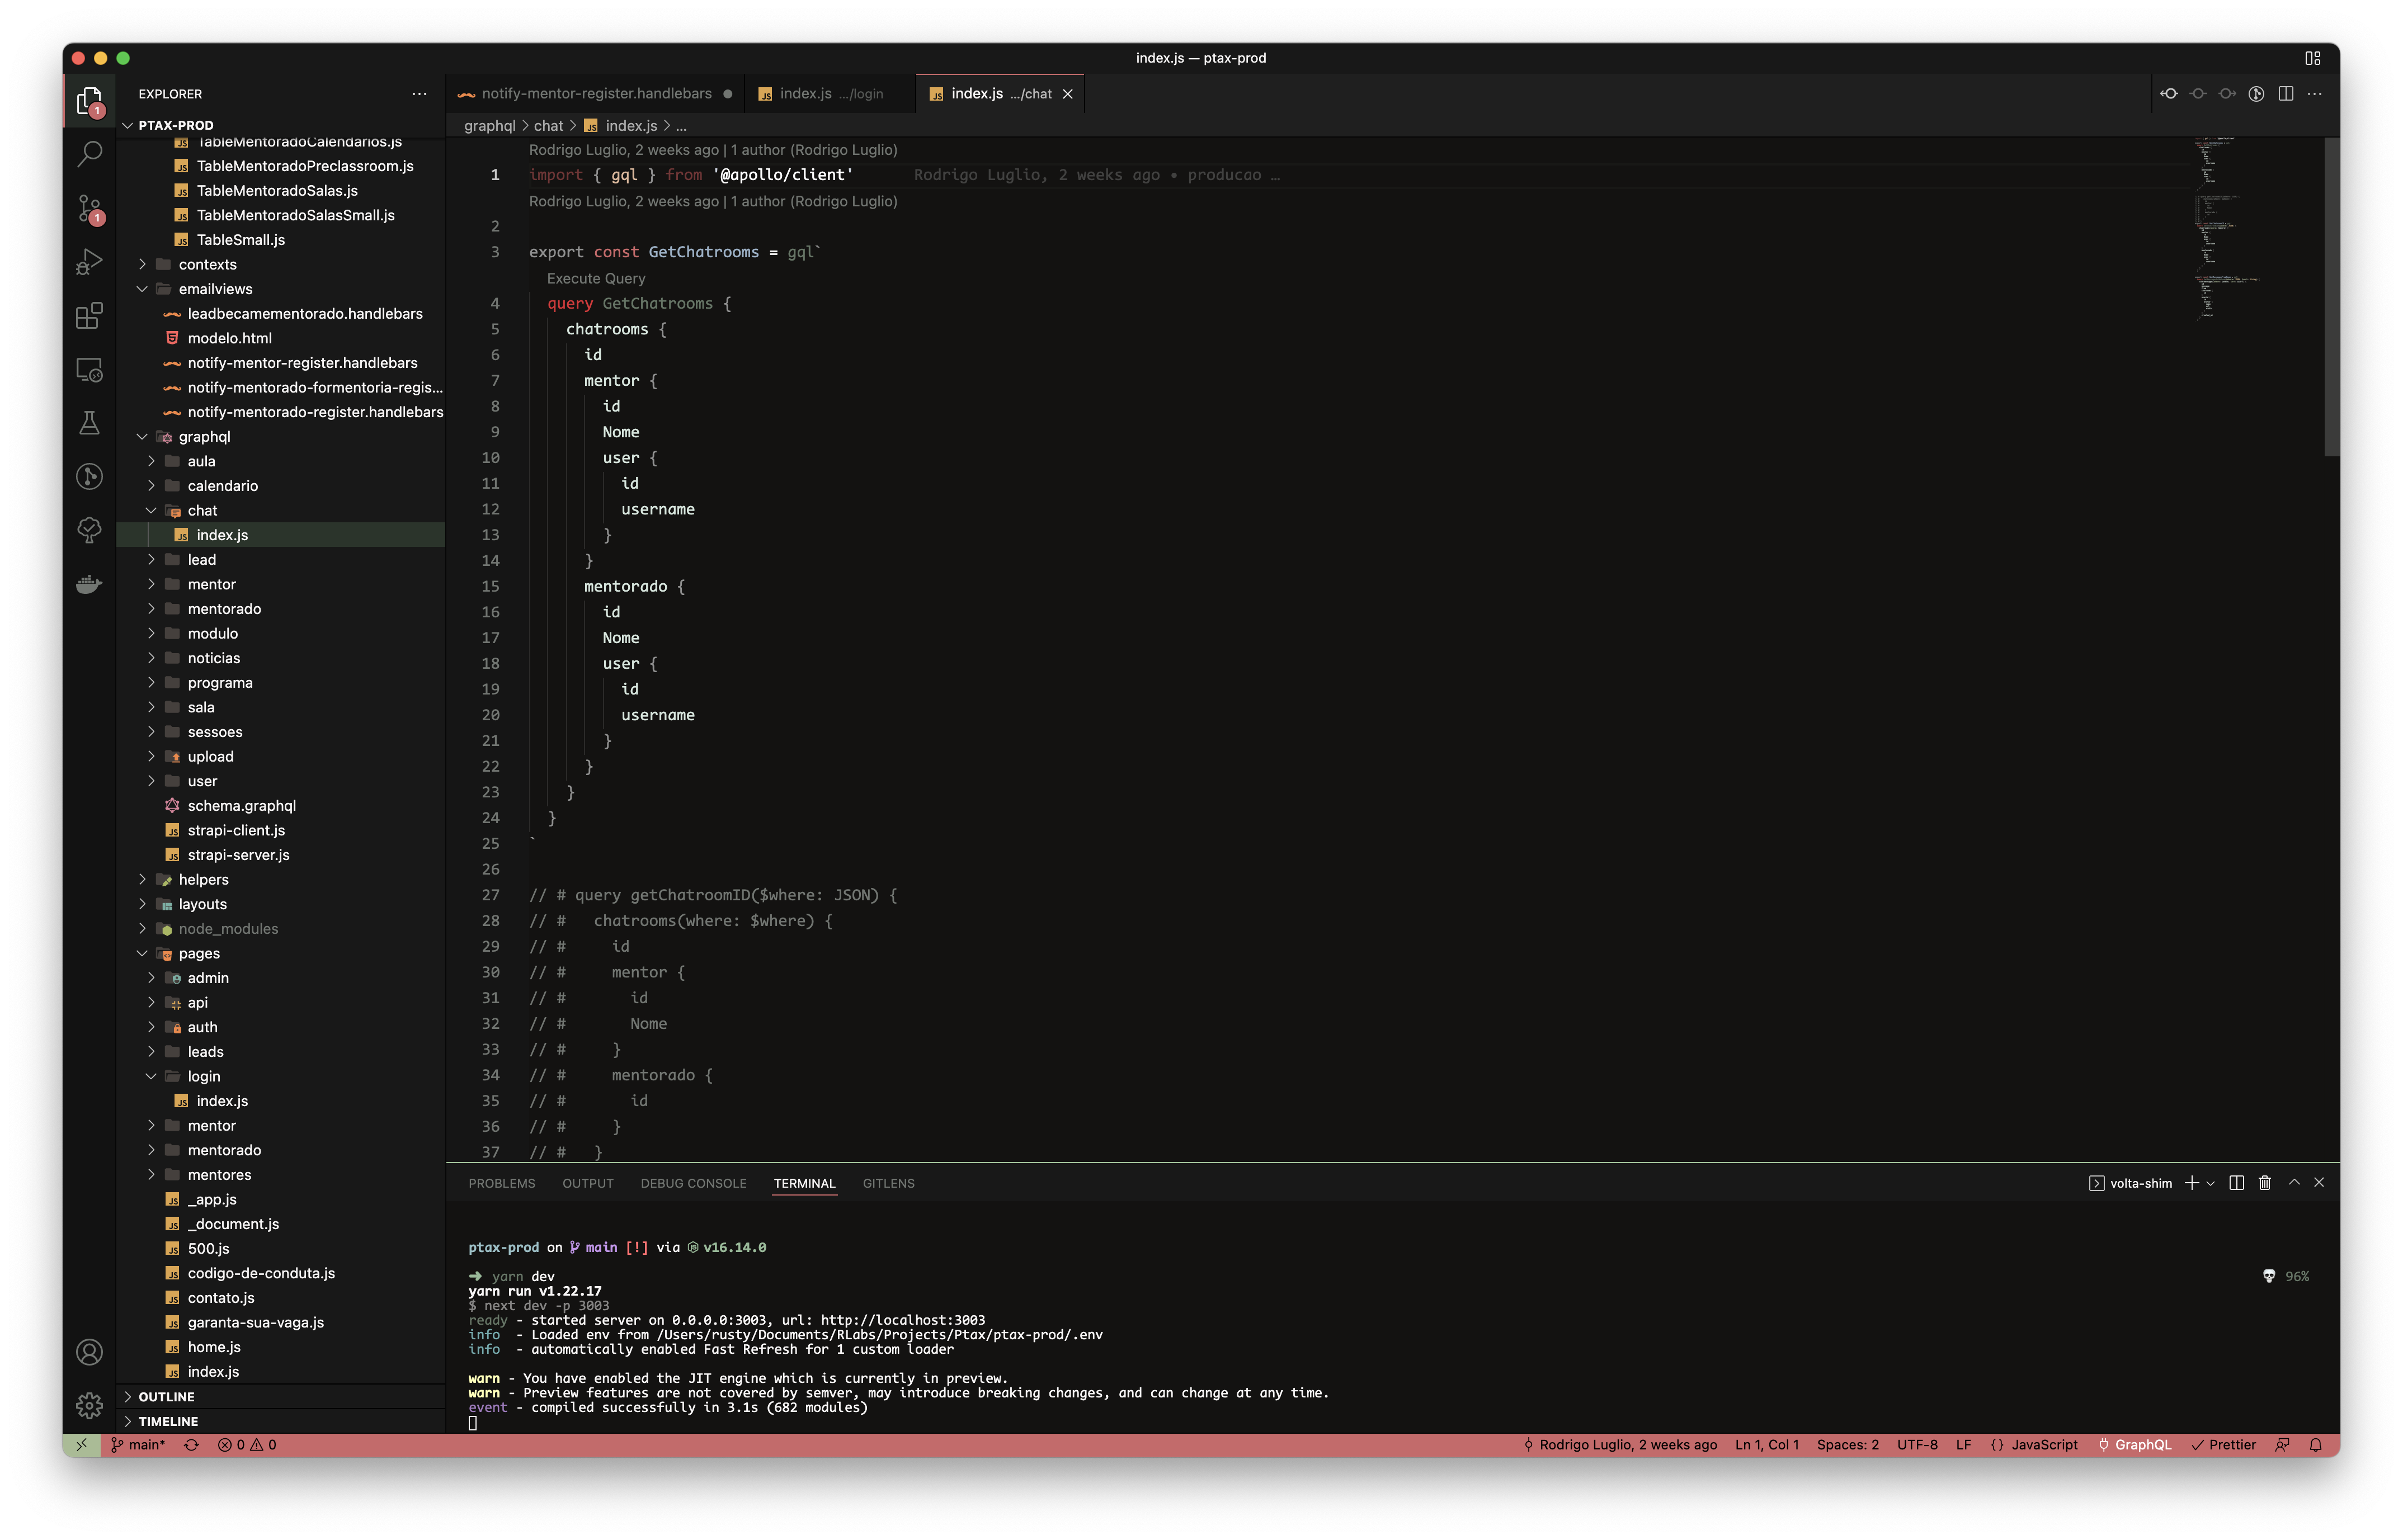Image resolution: width=2403 pixels, height=1540 pixels.
Task: Split the terminal panel
Action: [x=2237, y=1183]
